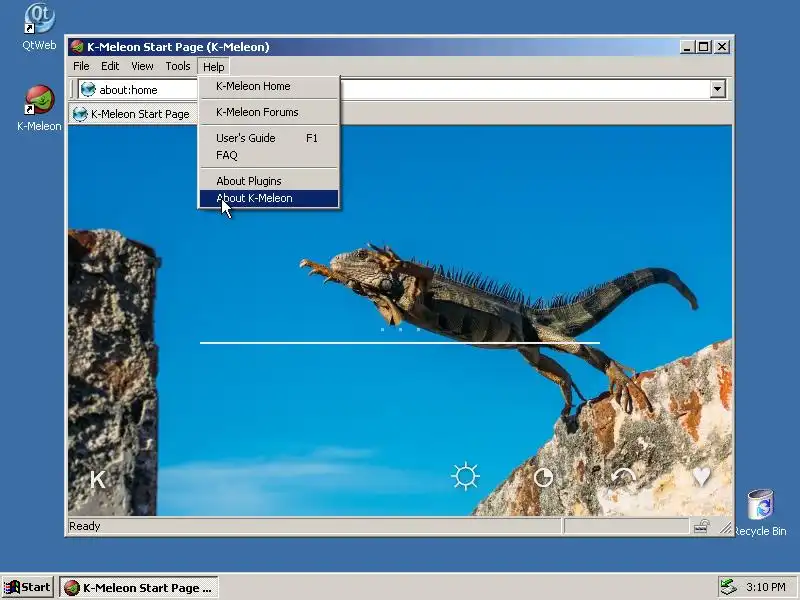Expand the address bar URL dropdown
This screenshot has width=800, height=600.
pyautogui.click(x=717, y=89)
